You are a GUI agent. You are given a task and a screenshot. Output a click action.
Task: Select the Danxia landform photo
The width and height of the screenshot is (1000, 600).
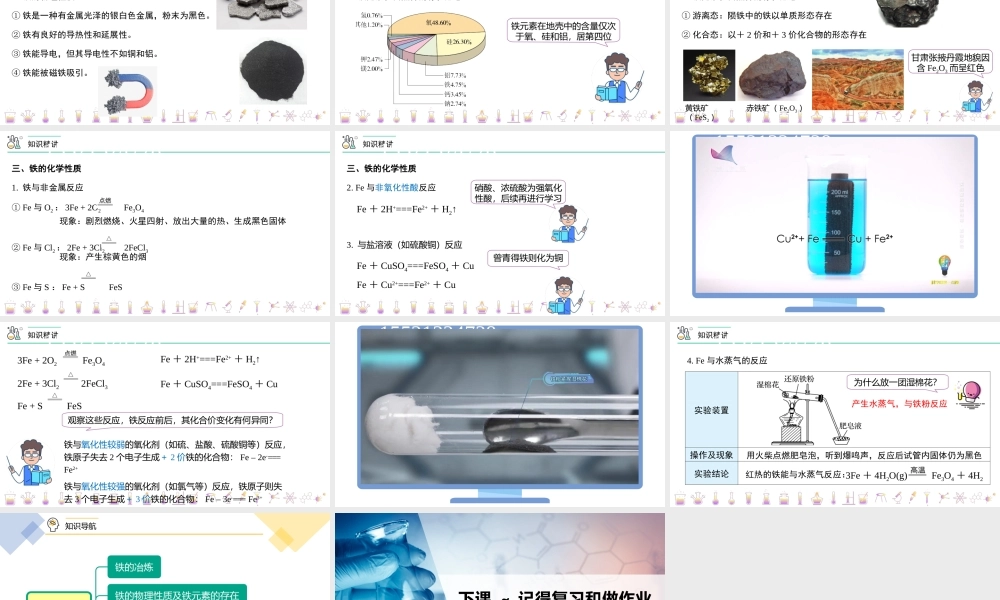click(857, 80)
